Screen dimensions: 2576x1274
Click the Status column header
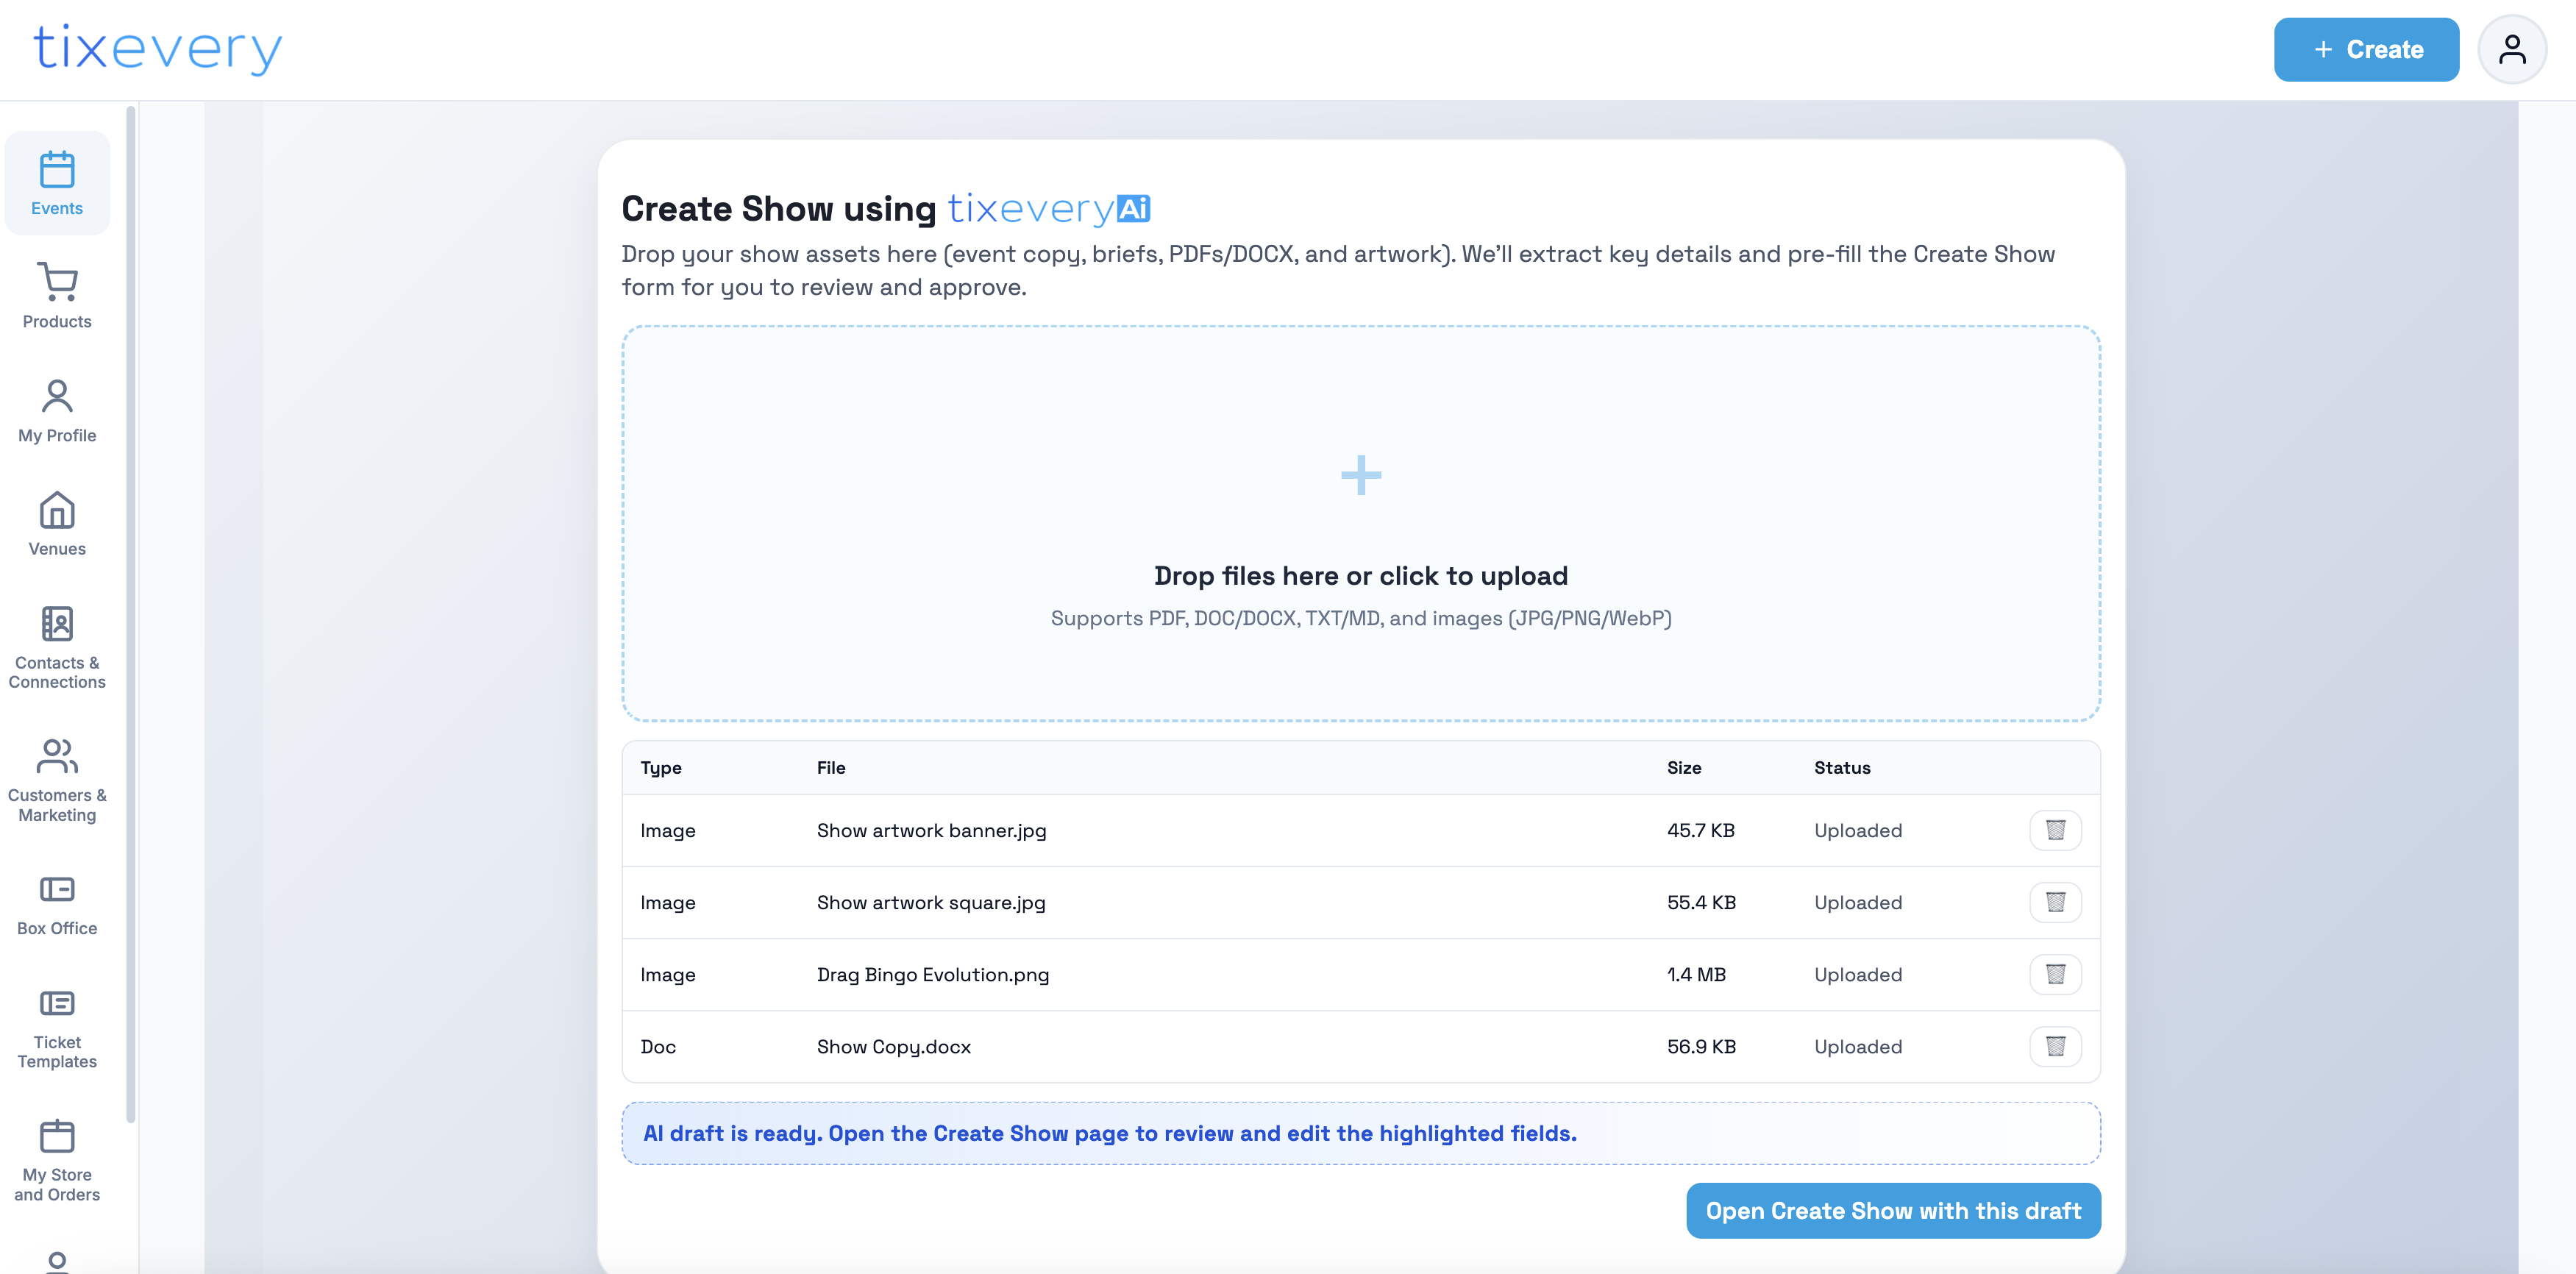point(1842,768)
